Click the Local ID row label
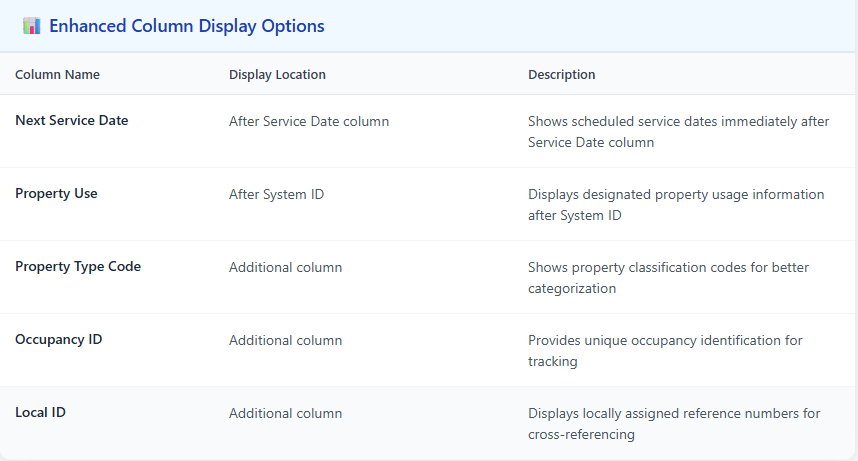The width and height of the screenshot is (858, 461). click(x=40, y=412)
